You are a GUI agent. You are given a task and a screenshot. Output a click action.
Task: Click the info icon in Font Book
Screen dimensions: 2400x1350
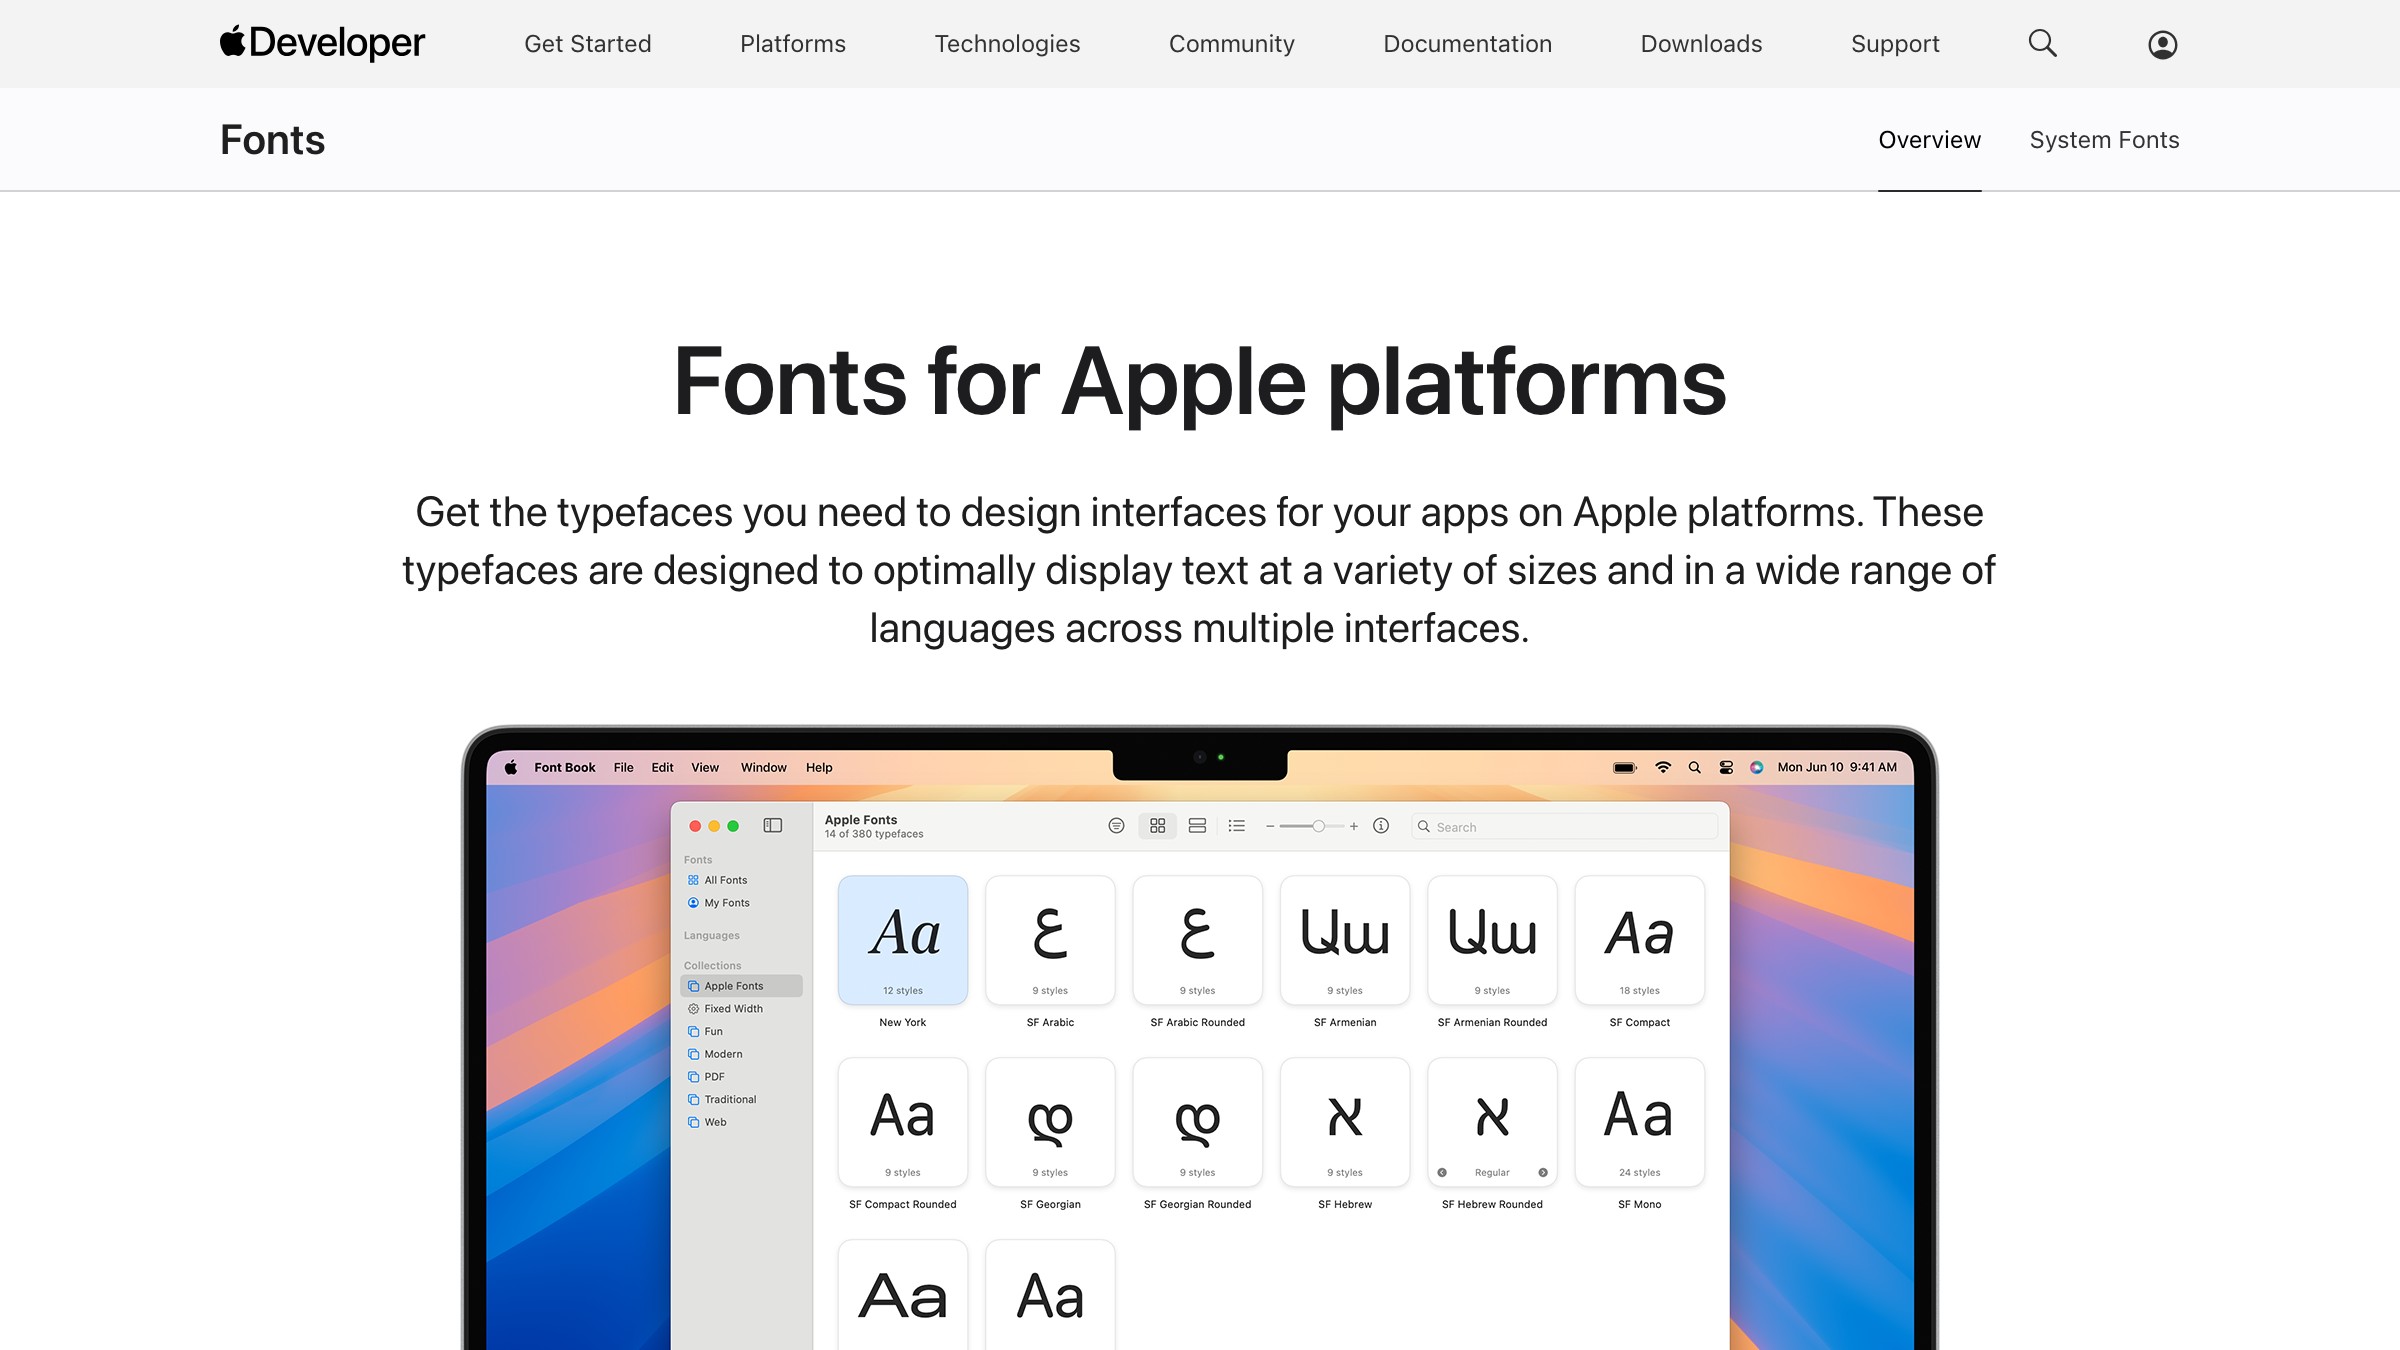1381,825
